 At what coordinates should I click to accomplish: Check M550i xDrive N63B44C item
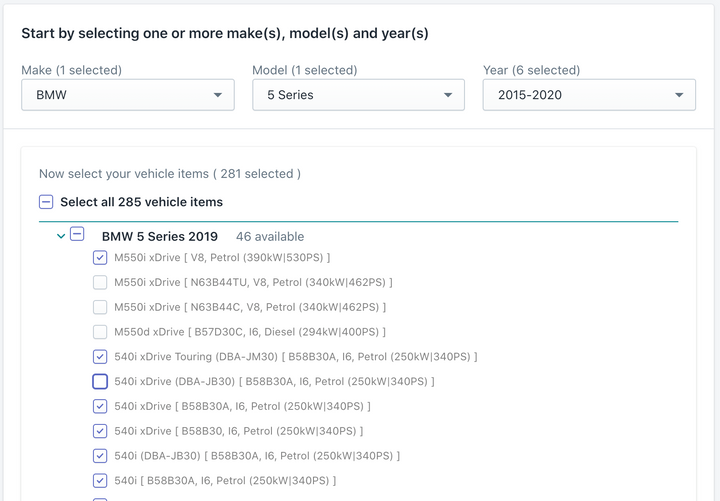pos(100,307)
